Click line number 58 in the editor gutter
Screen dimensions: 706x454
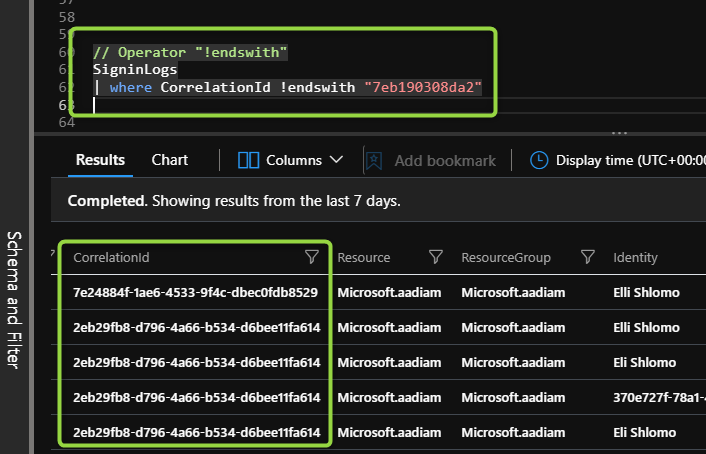click(66, 17)
